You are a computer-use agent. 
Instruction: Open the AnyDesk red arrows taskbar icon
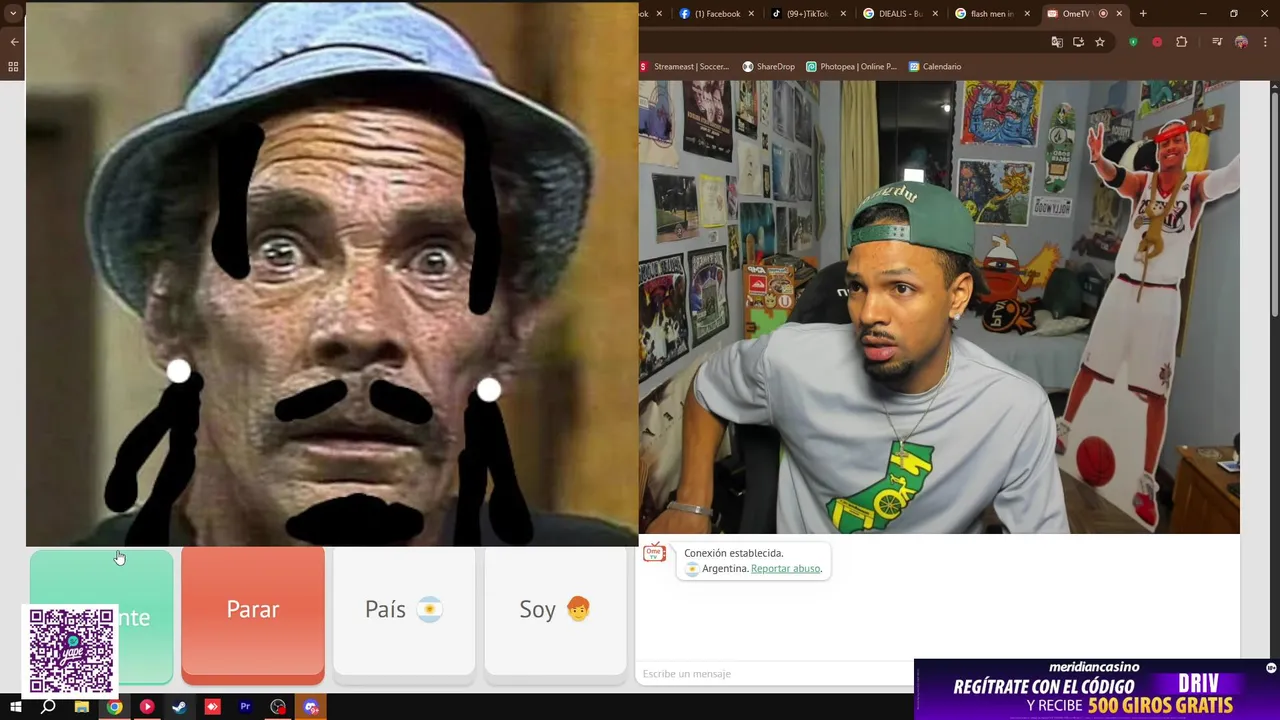[212, 707]
